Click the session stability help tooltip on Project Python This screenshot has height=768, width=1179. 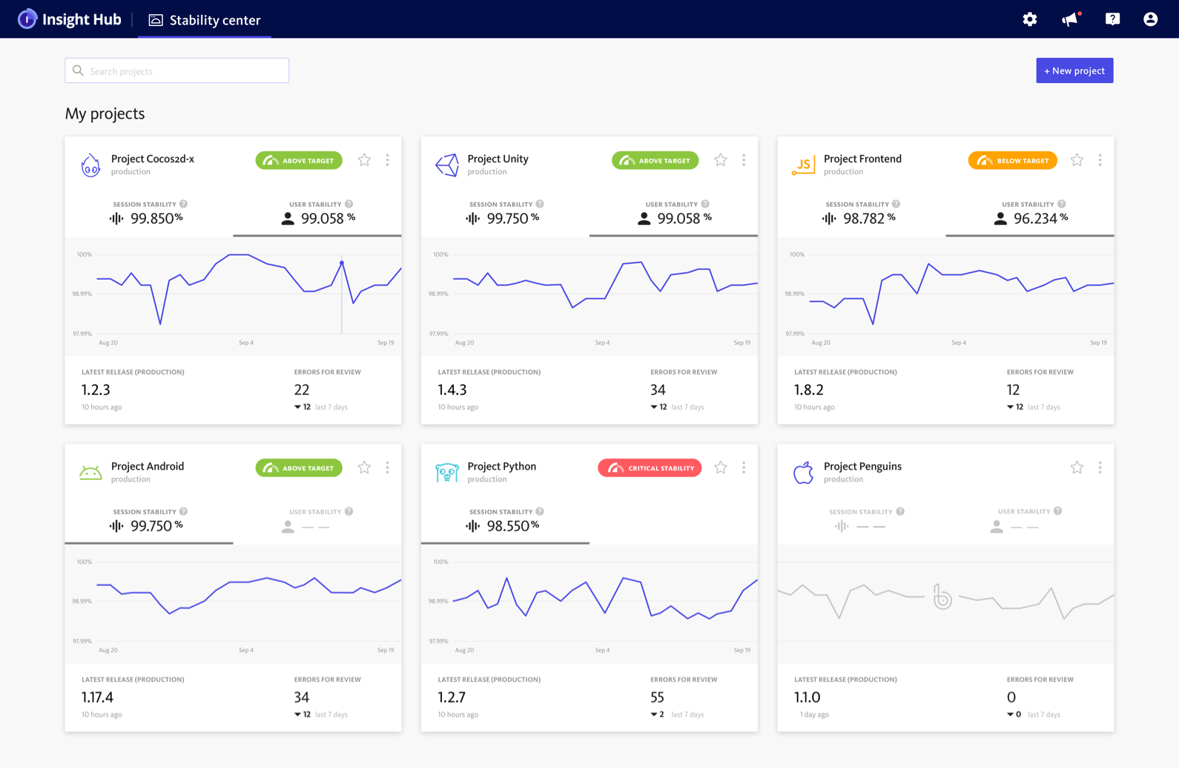(x=540, y=511)
